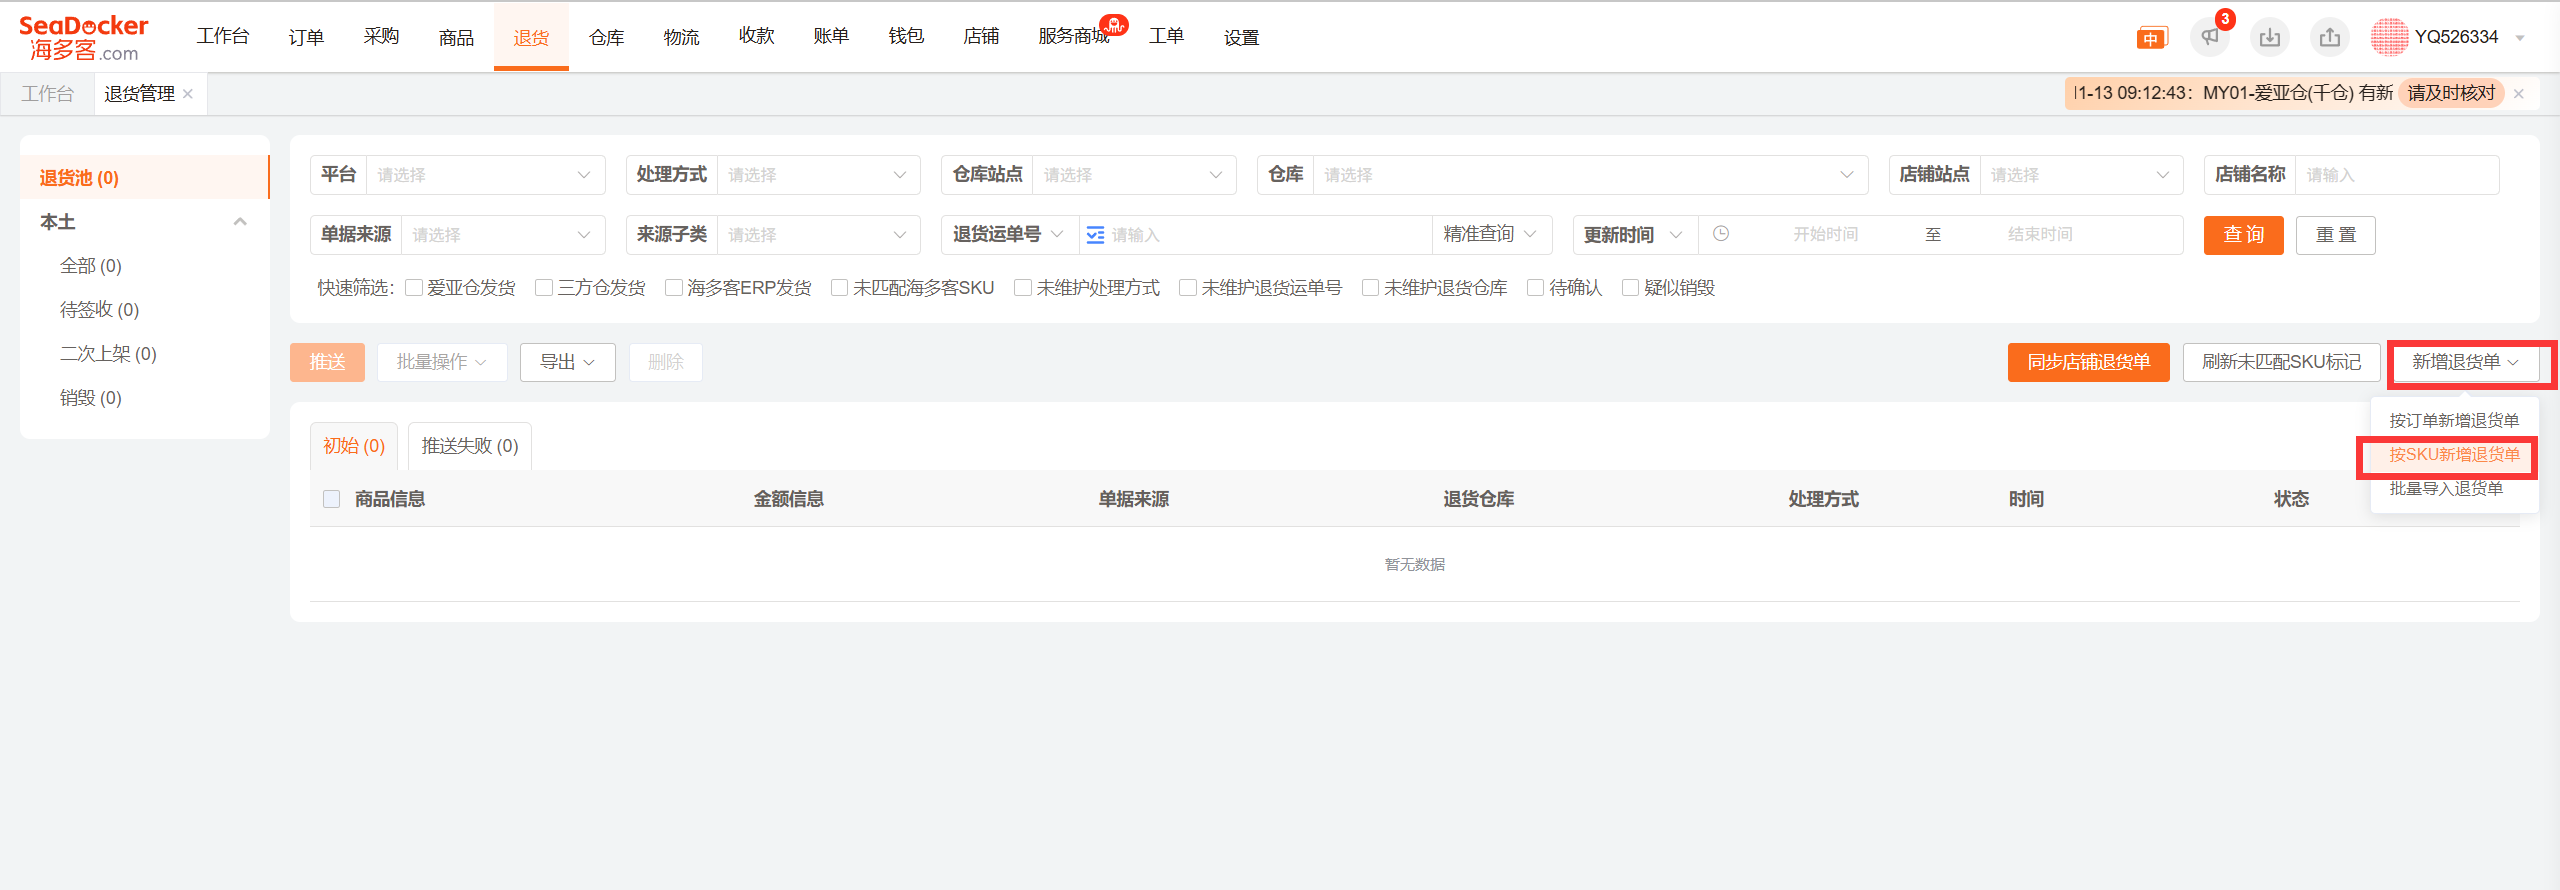Open the 平台 dropdown

(x=484, y=175)
